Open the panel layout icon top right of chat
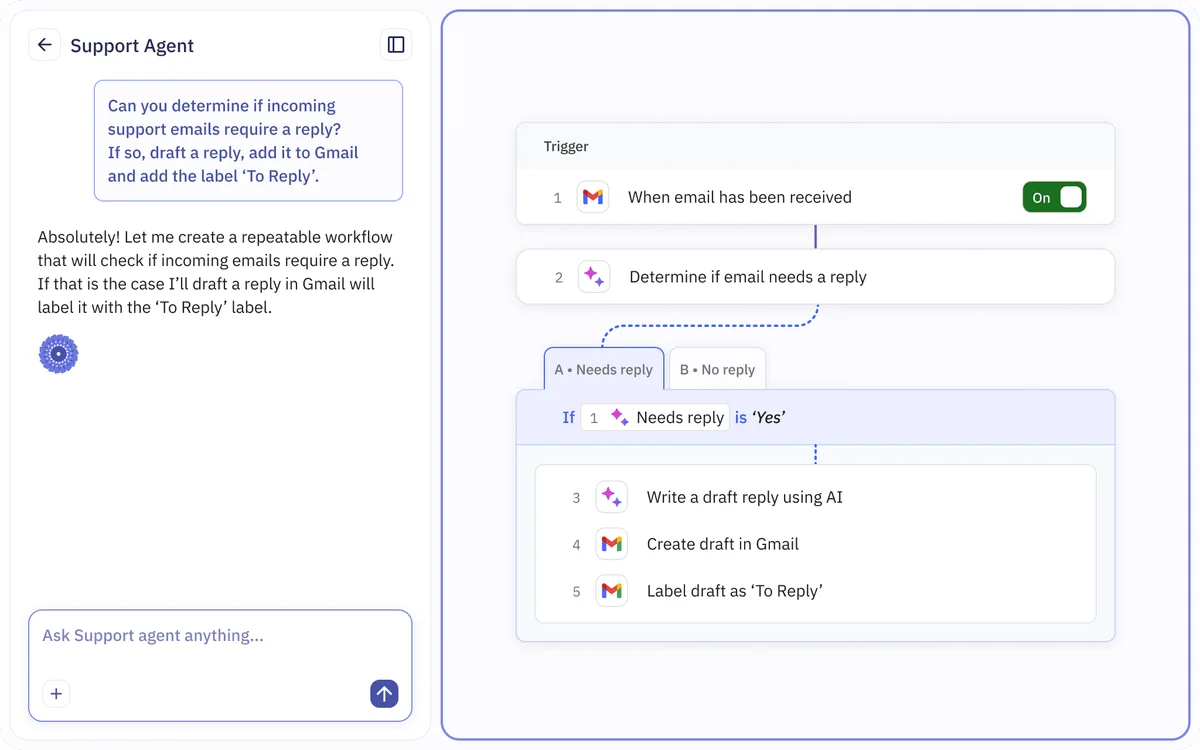 (395, 44)
